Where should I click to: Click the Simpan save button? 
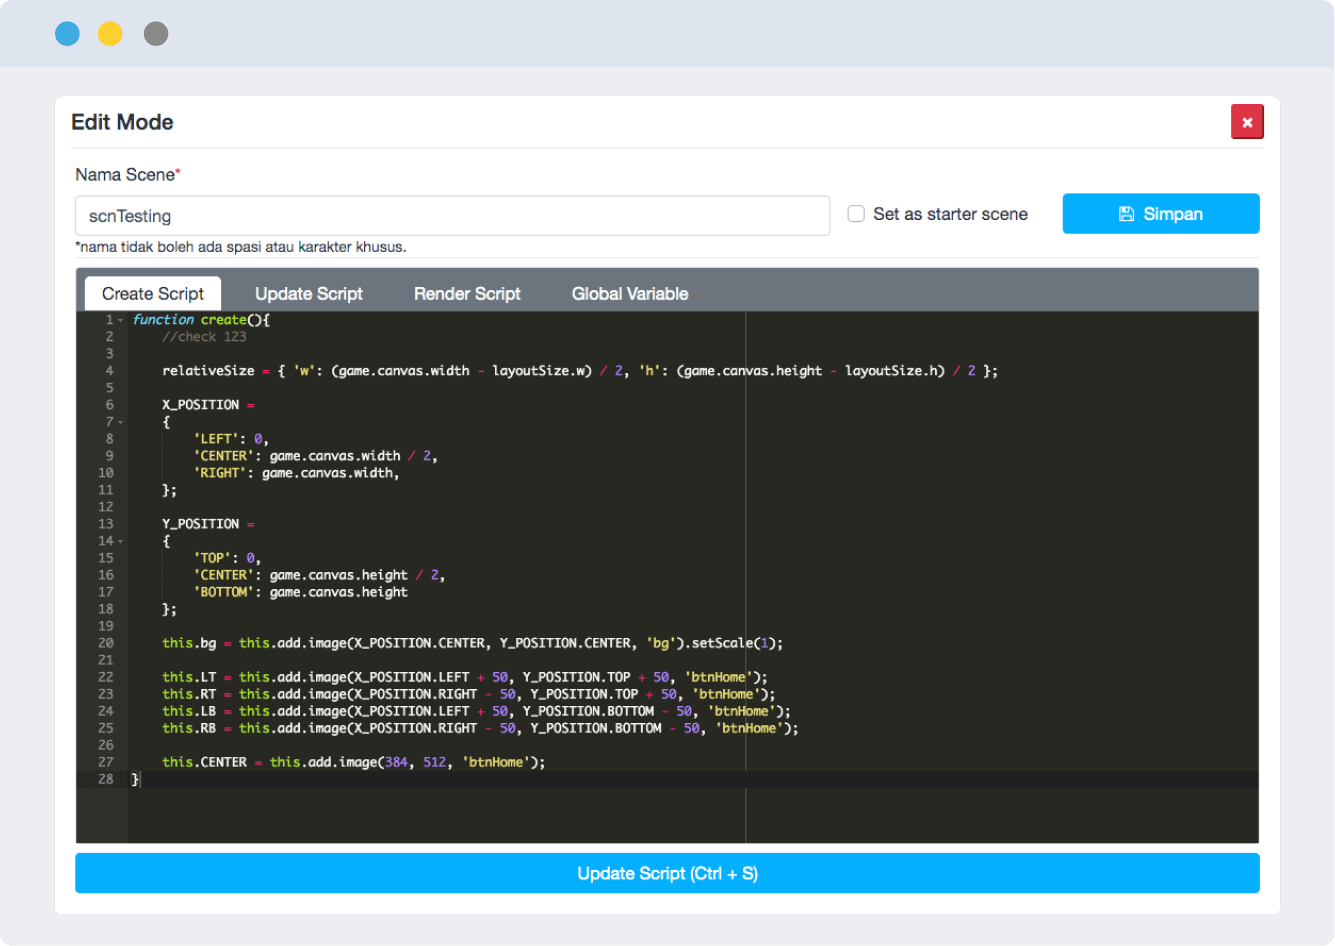coord(1161,214)
